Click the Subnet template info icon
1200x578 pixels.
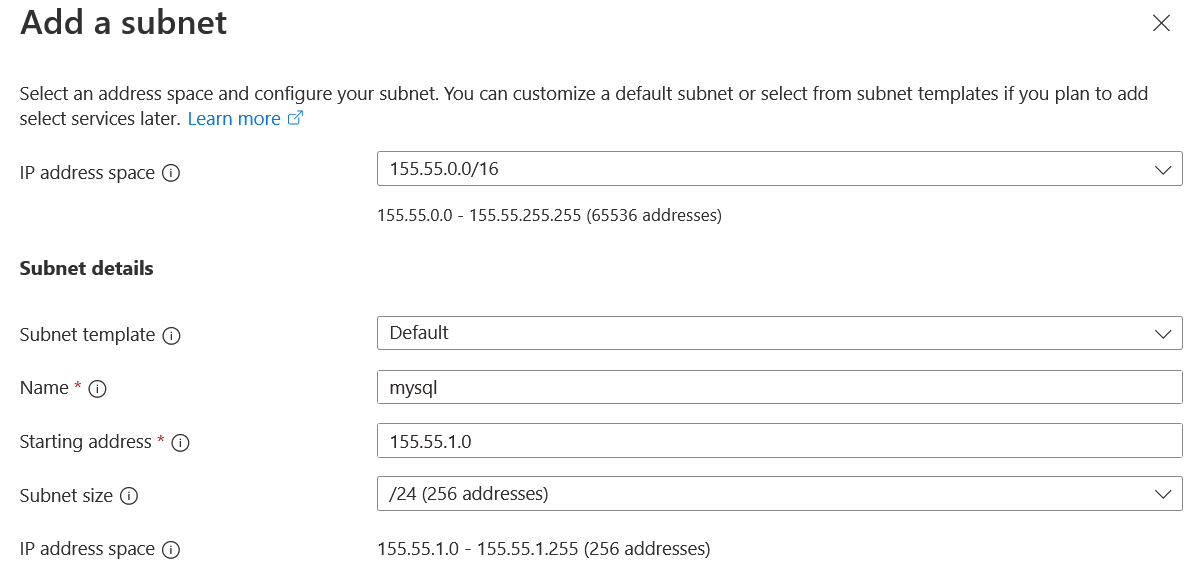pyautogui.click(x=171, y=336)
